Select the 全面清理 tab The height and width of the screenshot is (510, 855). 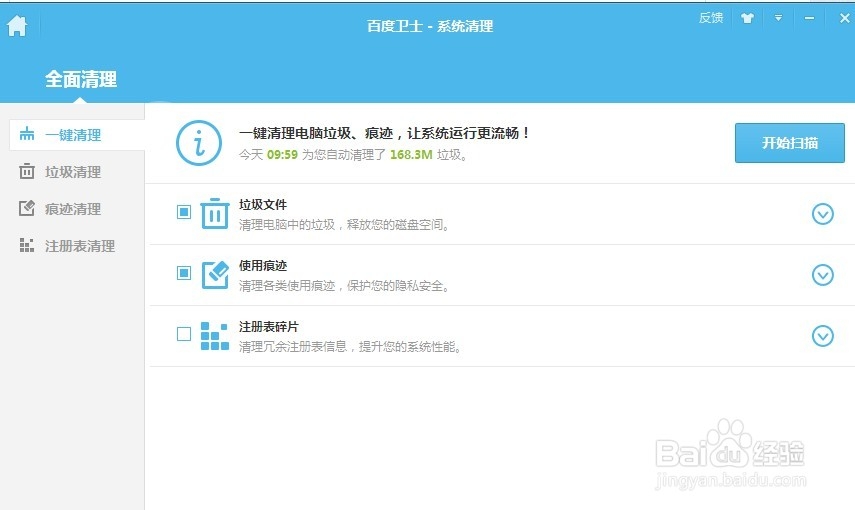pyautogui.click(x=81, y=79)
